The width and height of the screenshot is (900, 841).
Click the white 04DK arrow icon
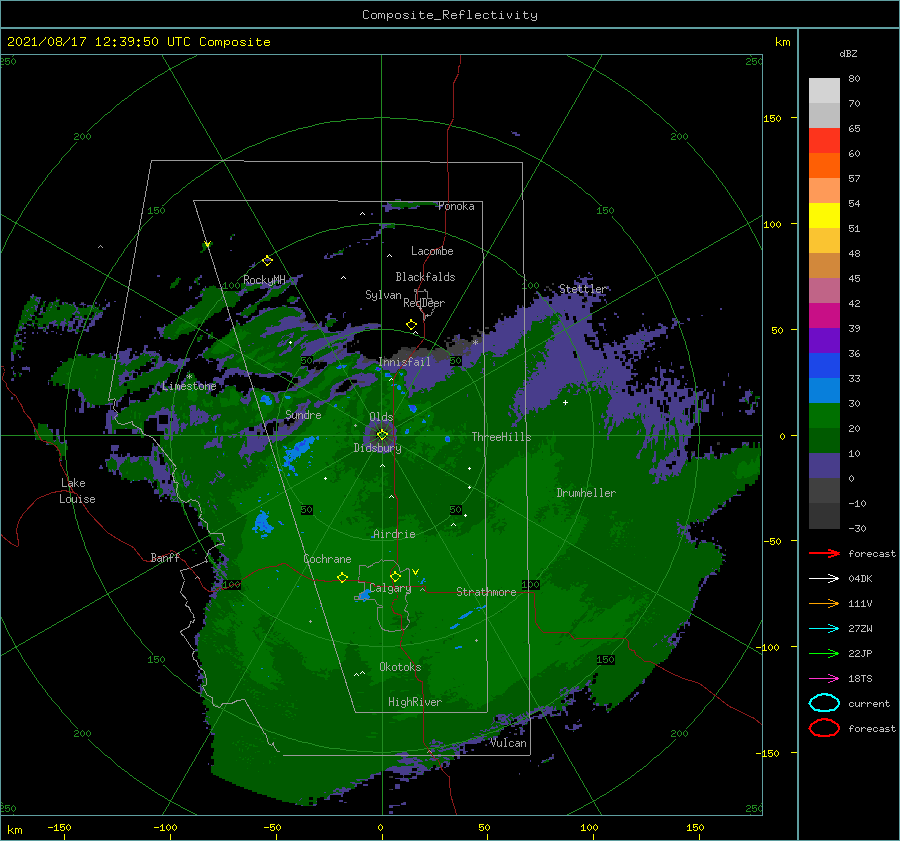tap(824, 579)
